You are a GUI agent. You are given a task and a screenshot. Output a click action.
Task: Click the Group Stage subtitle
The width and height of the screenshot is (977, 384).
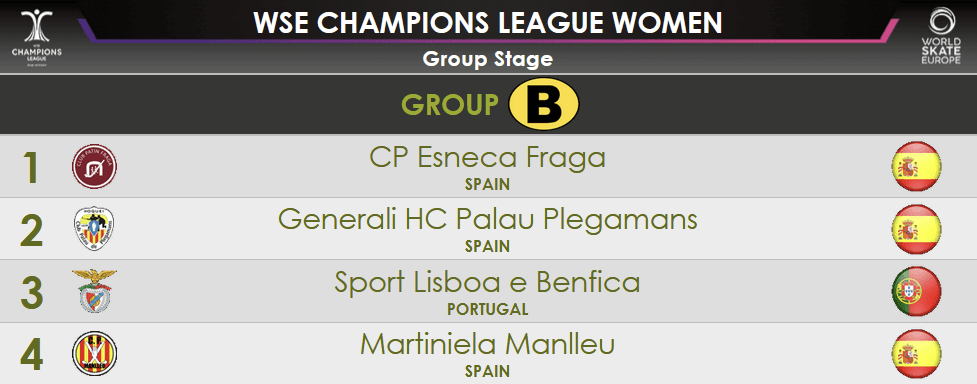[488, 59]
